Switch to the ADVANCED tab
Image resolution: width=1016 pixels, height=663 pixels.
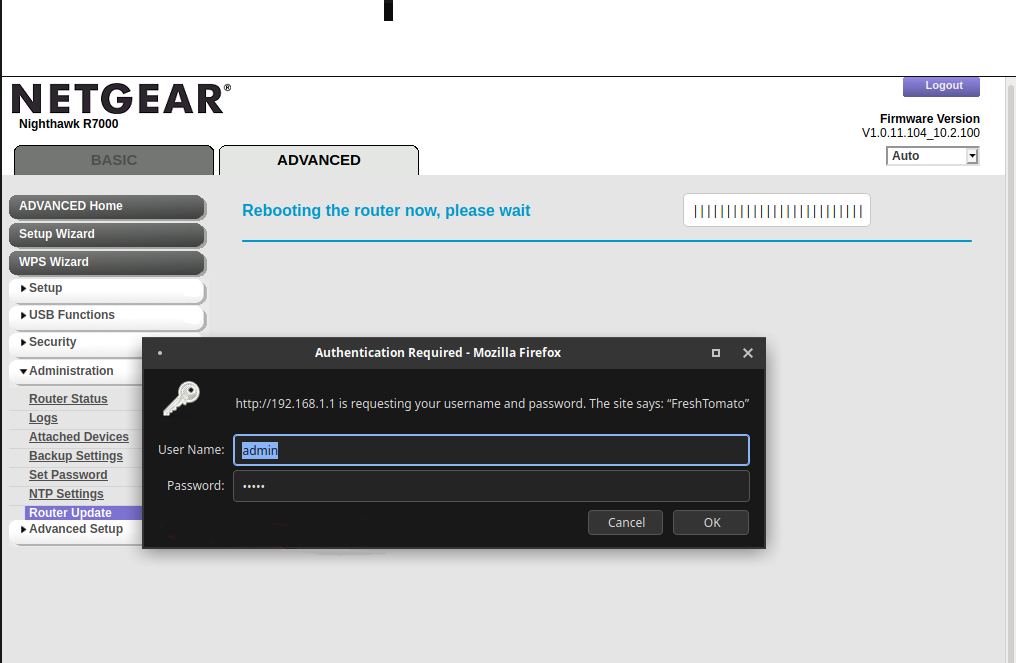tap(319, 160)
